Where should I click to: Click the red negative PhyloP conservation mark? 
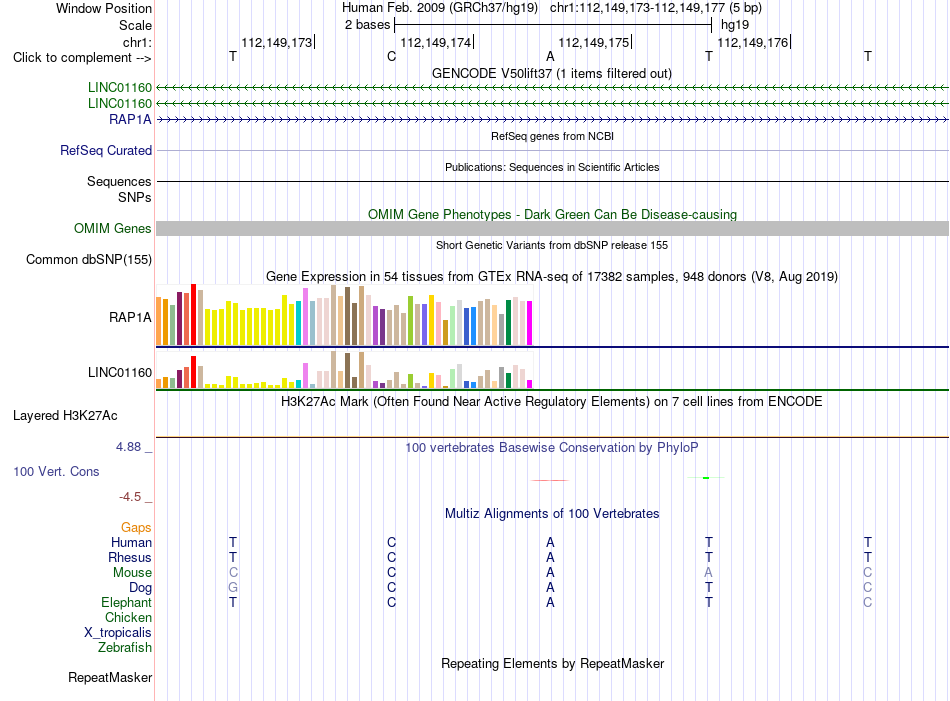[550, 480]
